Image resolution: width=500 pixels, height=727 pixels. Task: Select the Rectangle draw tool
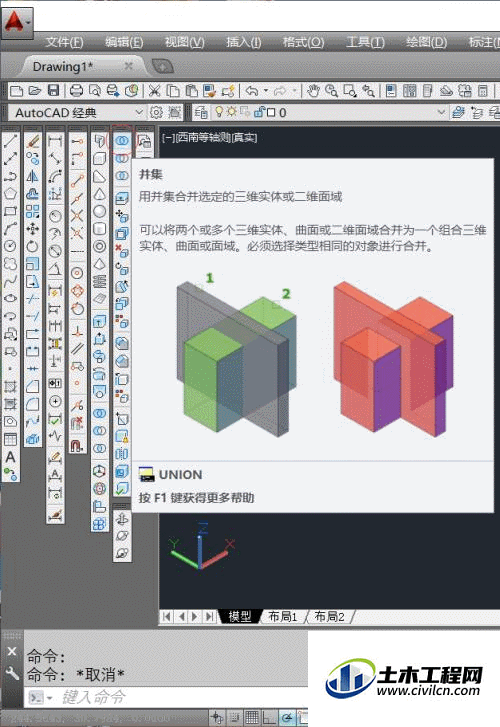10,211
